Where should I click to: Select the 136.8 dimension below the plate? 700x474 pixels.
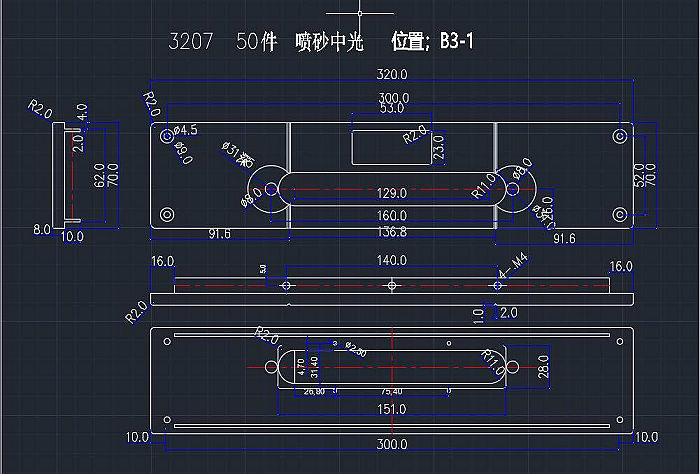pyautogui.click(x=391, y=233)
